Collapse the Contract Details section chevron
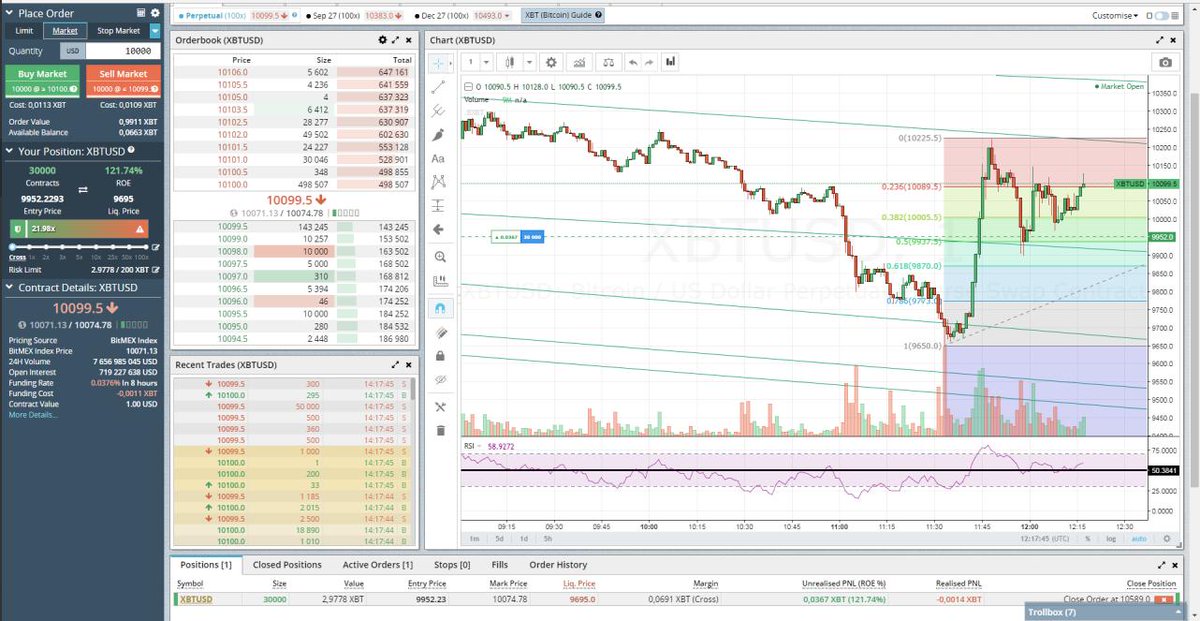The height and width of the screenshot is (621, 1200). pyautogui.click(x=9, y=288)
